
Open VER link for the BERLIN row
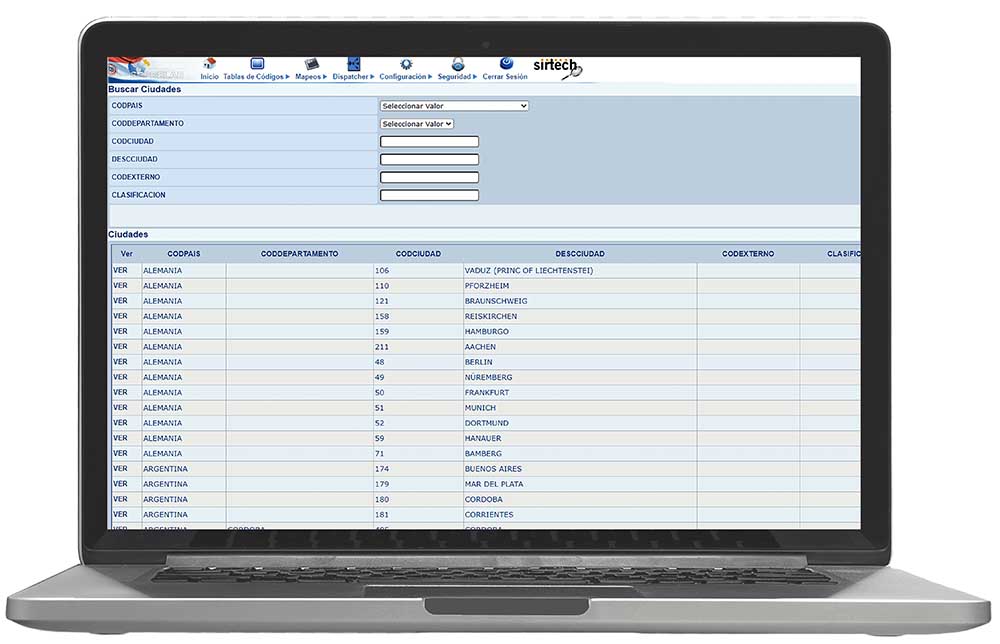pyautogui.click(x=120, y=362)
